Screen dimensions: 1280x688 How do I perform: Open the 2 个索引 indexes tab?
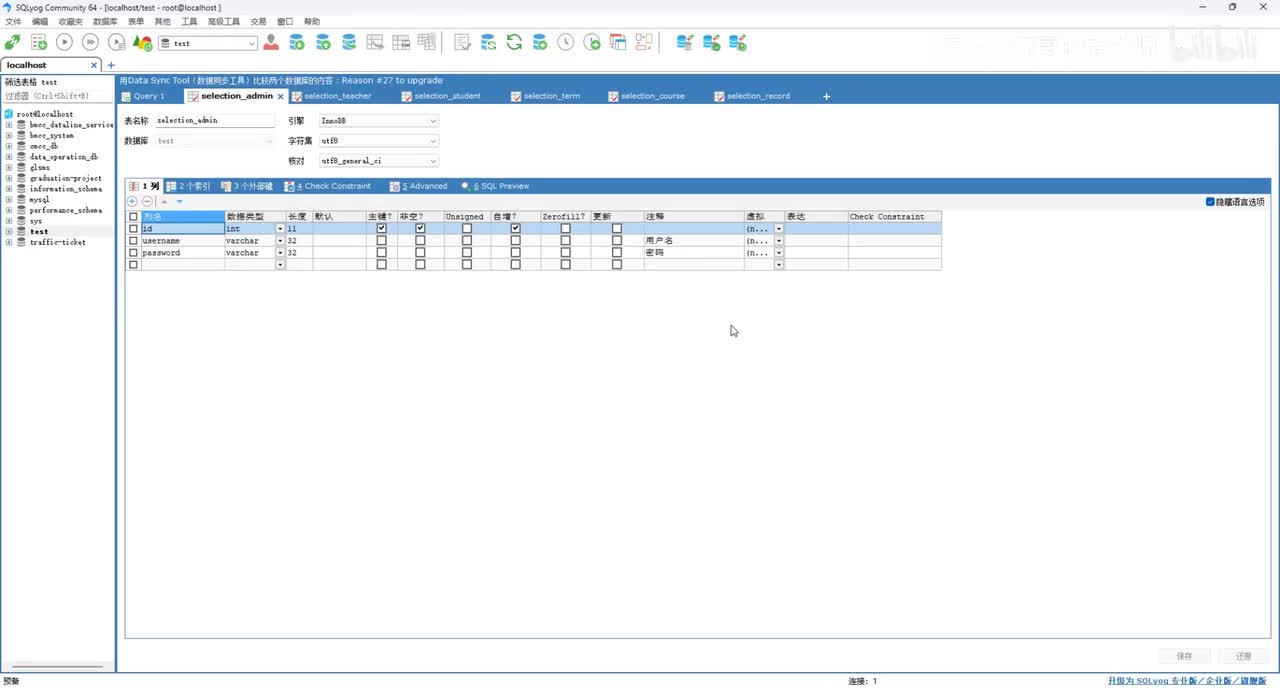click(188, 186)
